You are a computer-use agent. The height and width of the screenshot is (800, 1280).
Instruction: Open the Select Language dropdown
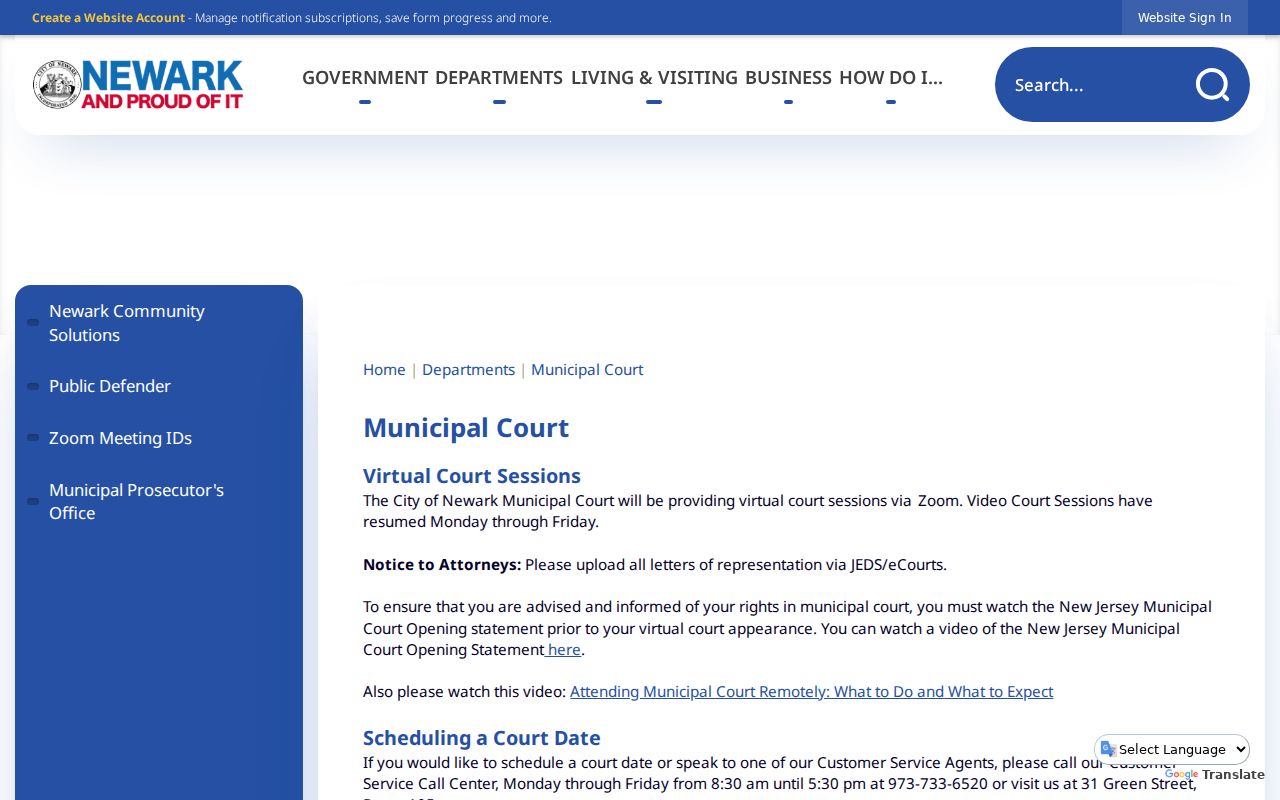[x=1172, y=749]
